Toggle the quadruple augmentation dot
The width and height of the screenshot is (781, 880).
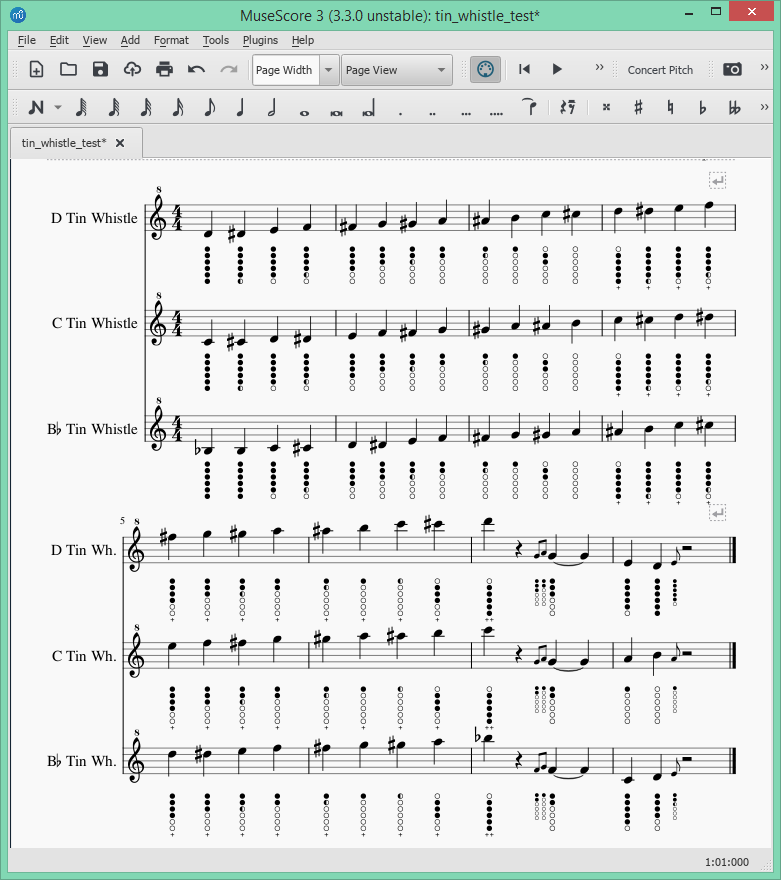[x=497, y=113]
